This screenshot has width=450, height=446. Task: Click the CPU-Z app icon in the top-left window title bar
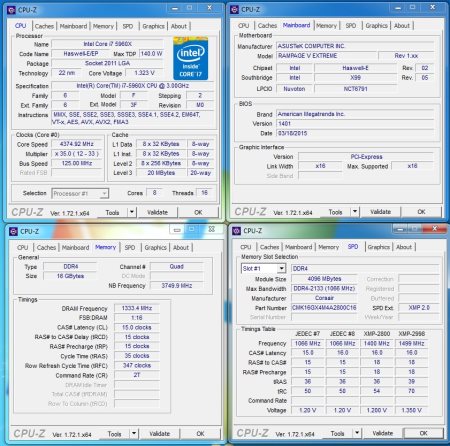point(11,10)
